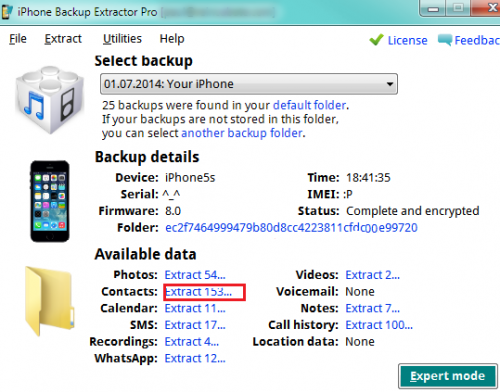Screen dimensions: 500x392
Task: Click the Available data heading
Action: 146,254
